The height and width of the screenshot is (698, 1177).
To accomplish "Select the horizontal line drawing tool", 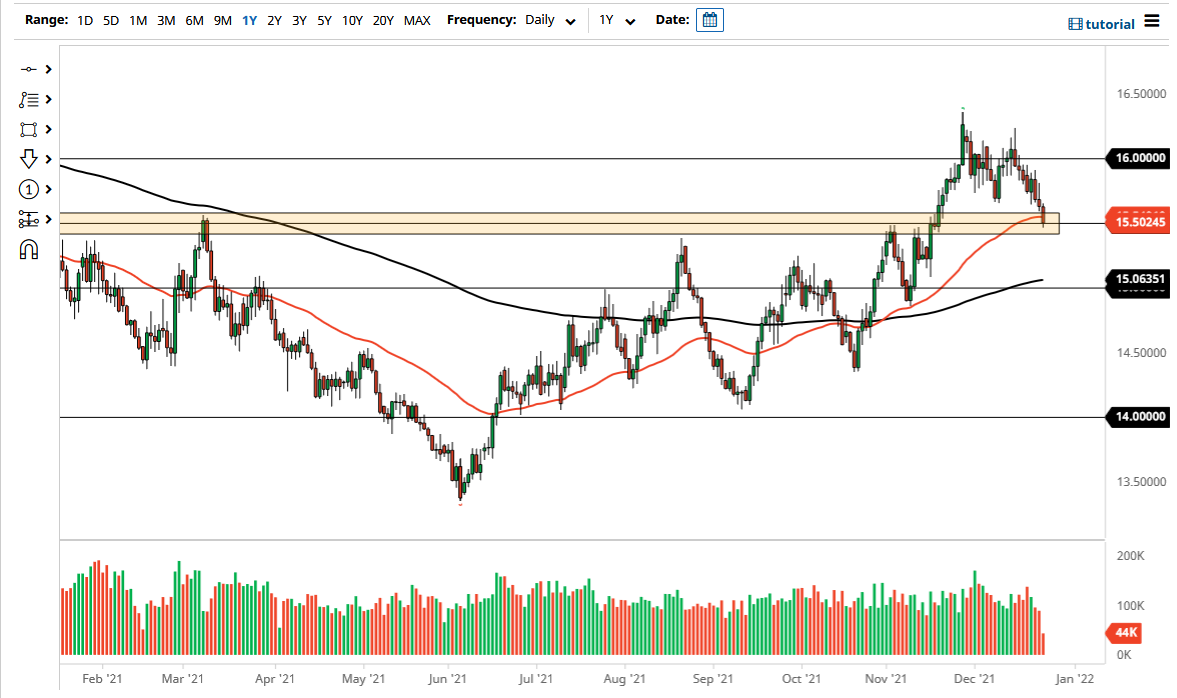I will point(29,69).
